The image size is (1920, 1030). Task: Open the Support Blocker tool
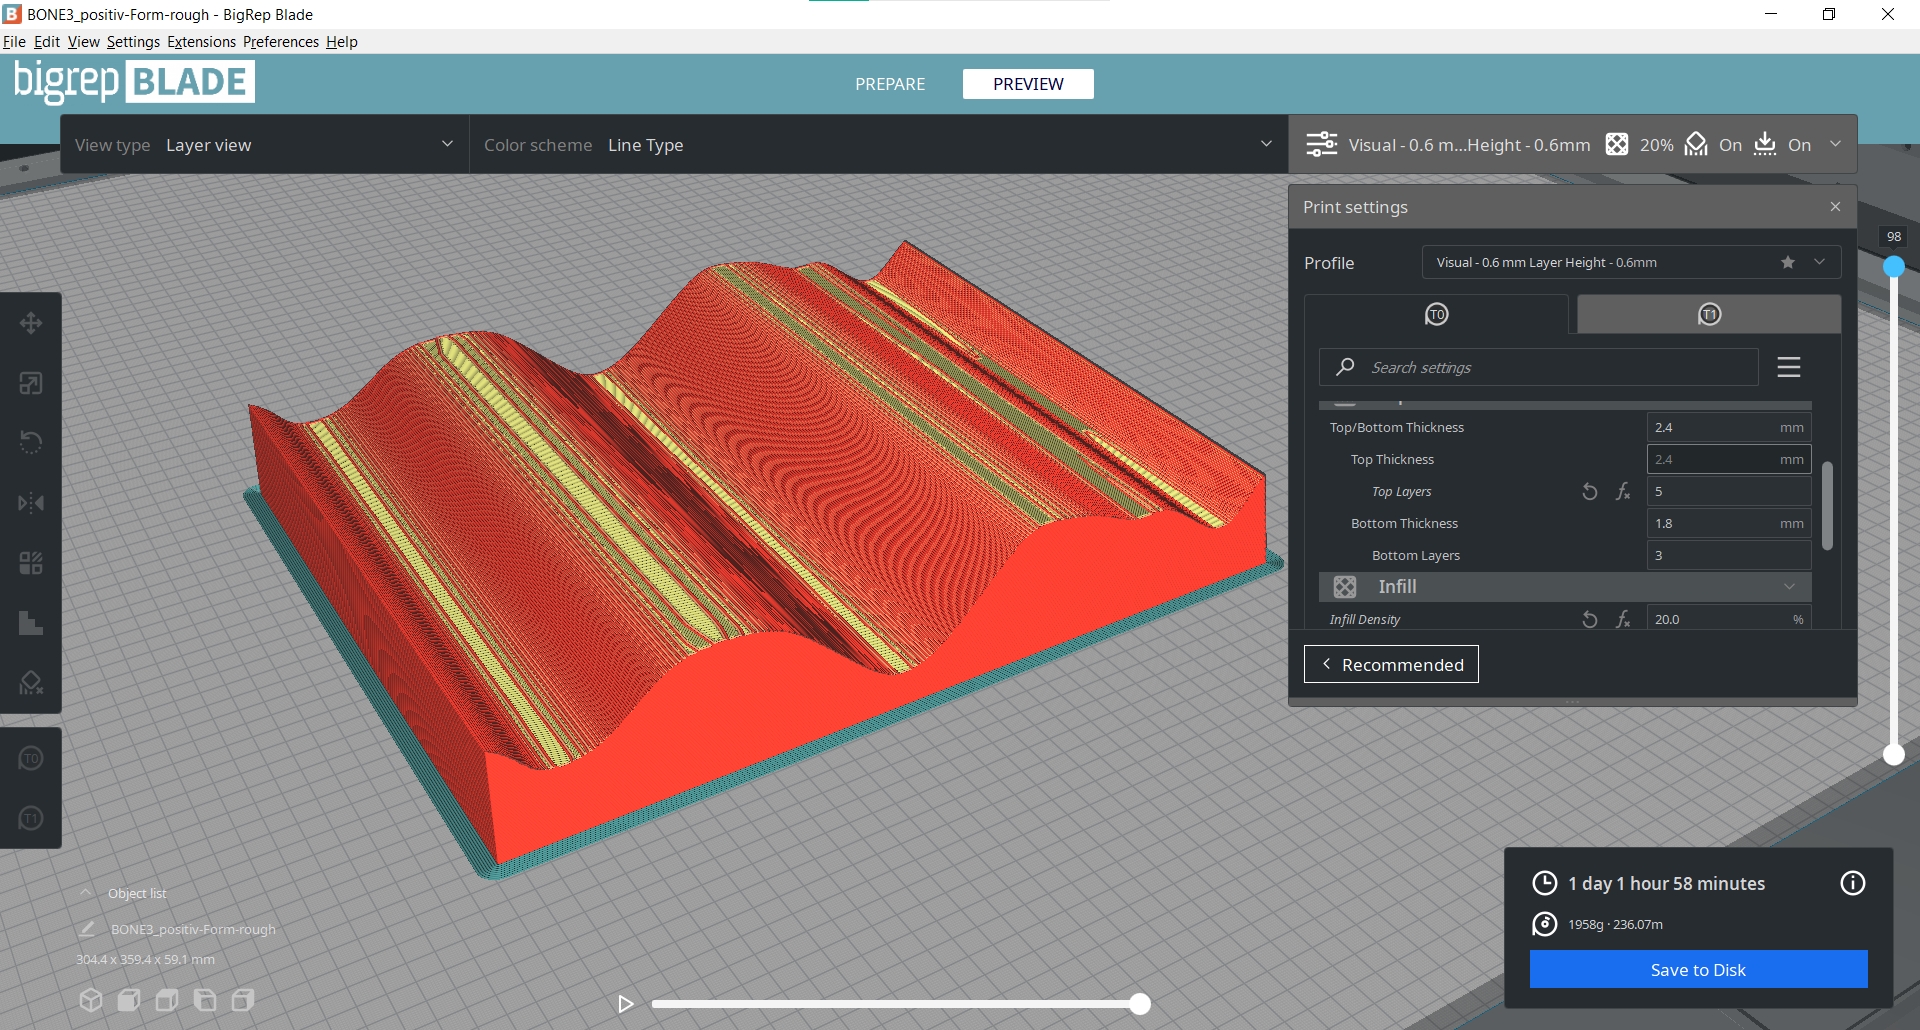pos(31,683)
